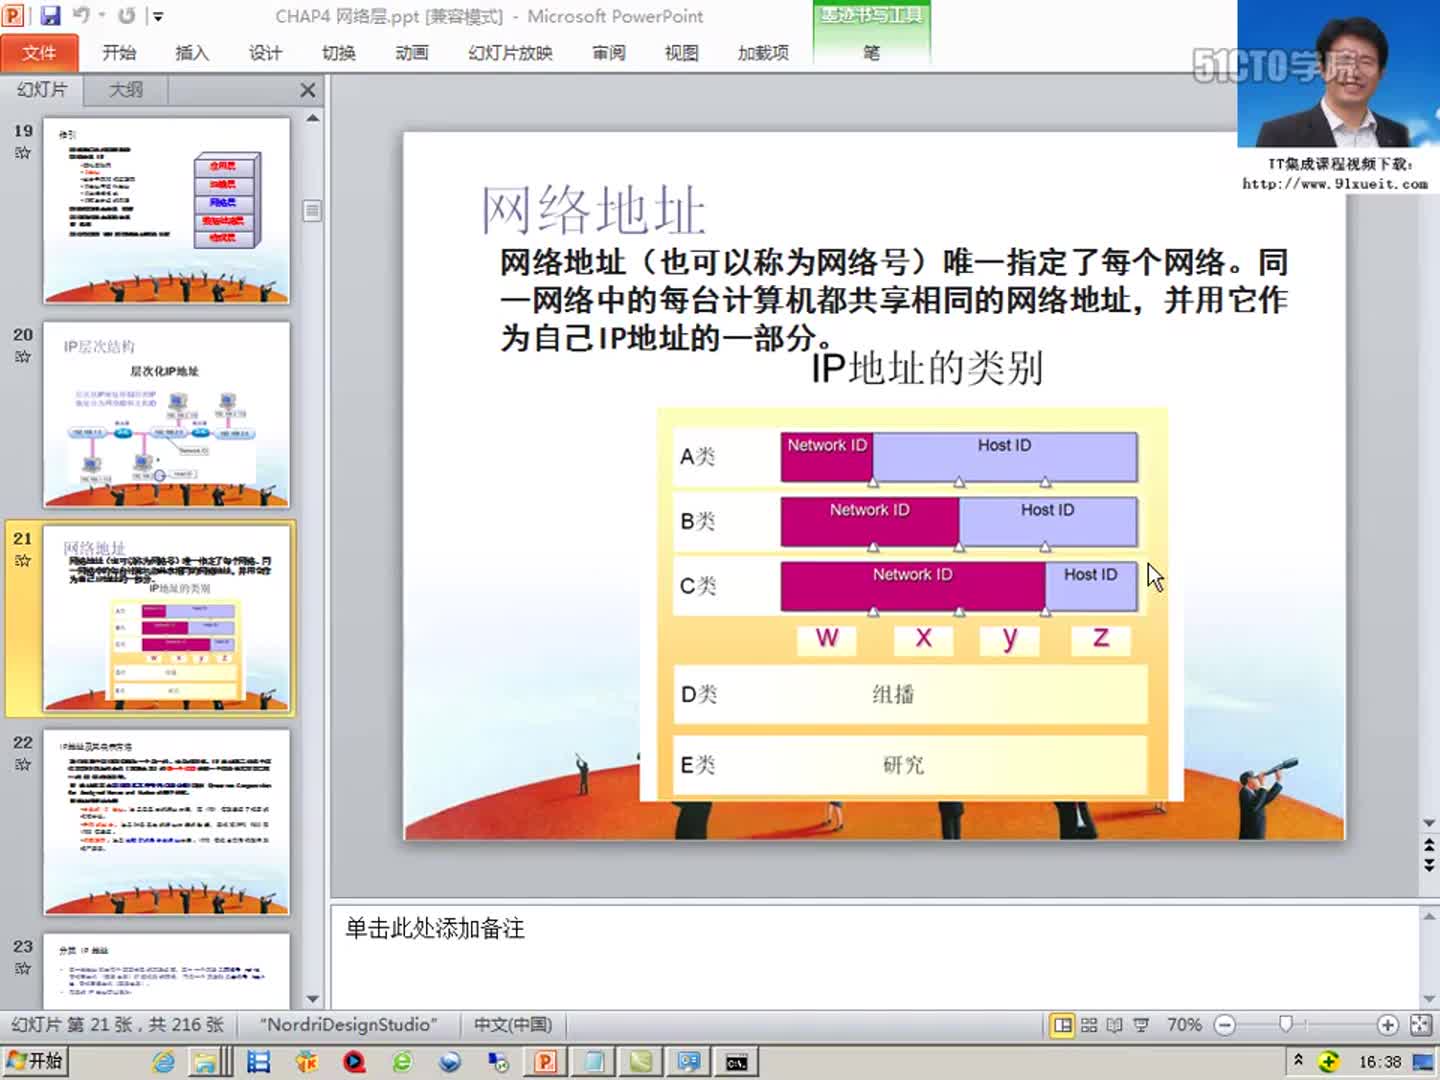The width and height of the screenshot is (1440, 1080).
Task: Click animation star icon beside slide 23
Action: tap(23, 969)
